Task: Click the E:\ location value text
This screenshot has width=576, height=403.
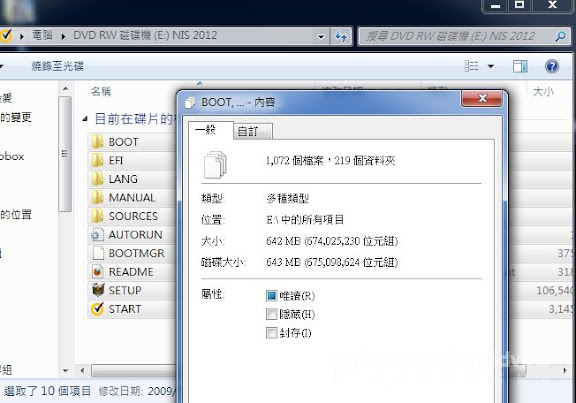Action: tap(305, 220)
